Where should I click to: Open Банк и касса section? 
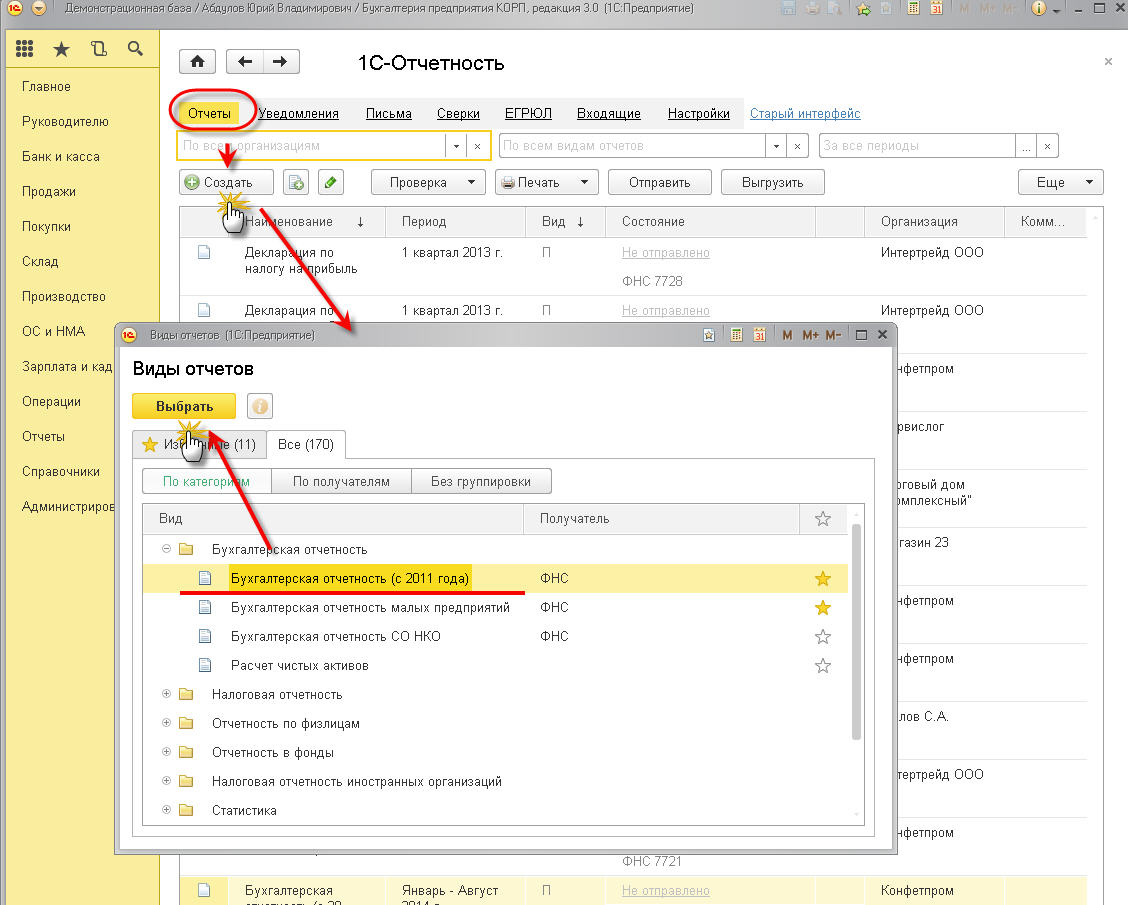click(x=61, y=157)
